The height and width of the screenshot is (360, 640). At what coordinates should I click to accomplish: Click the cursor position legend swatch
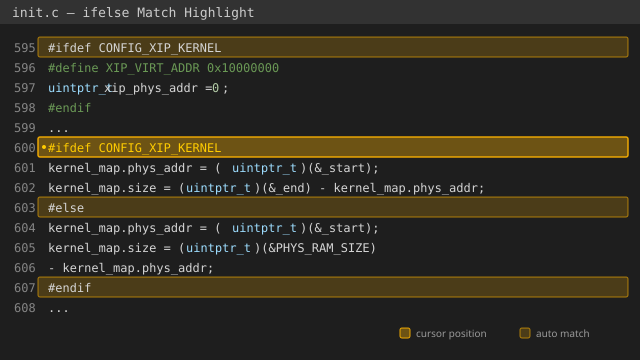pyautogui.click(x=404, y=333)
